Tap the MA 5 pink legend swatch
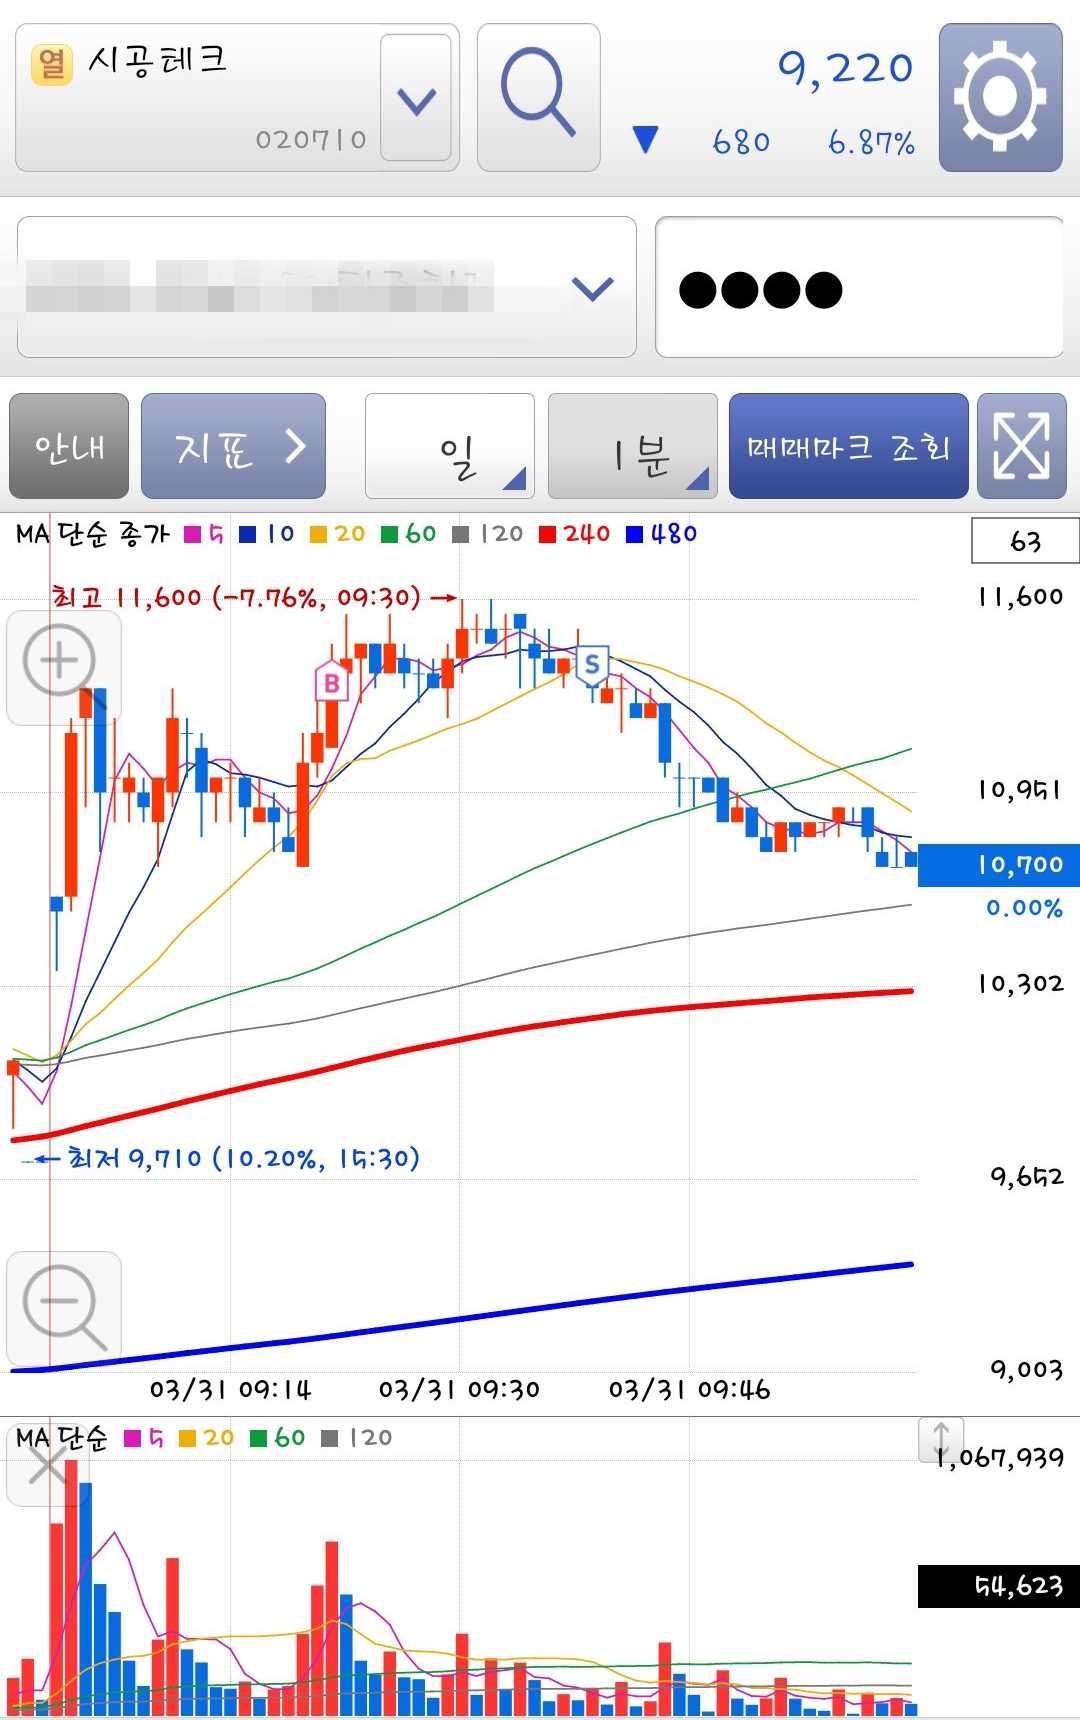The height and width of the screenshot is (1720, 1080). coord(194,535)
